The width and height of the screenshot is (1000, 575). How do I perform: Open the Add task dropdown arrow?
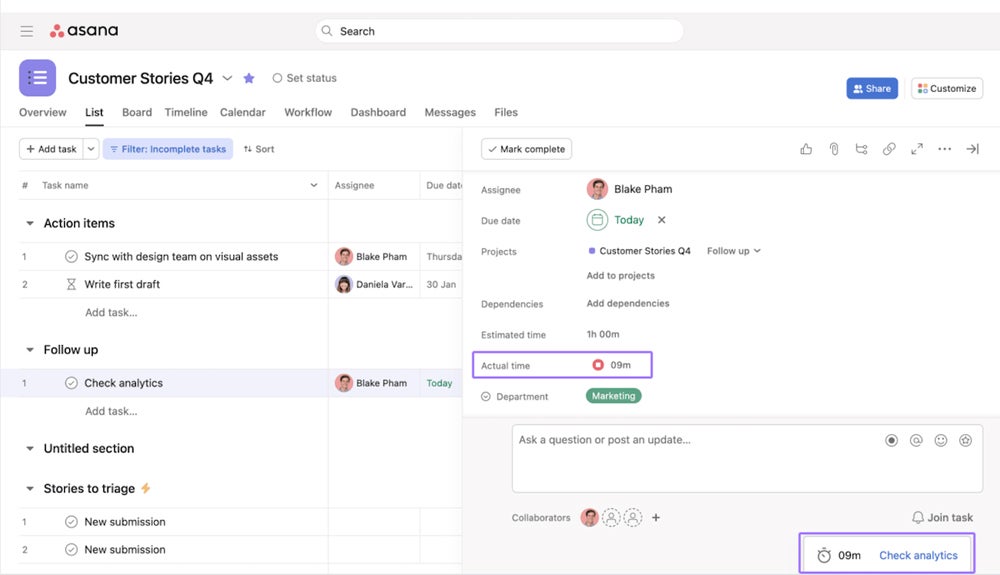coord(91,149)
